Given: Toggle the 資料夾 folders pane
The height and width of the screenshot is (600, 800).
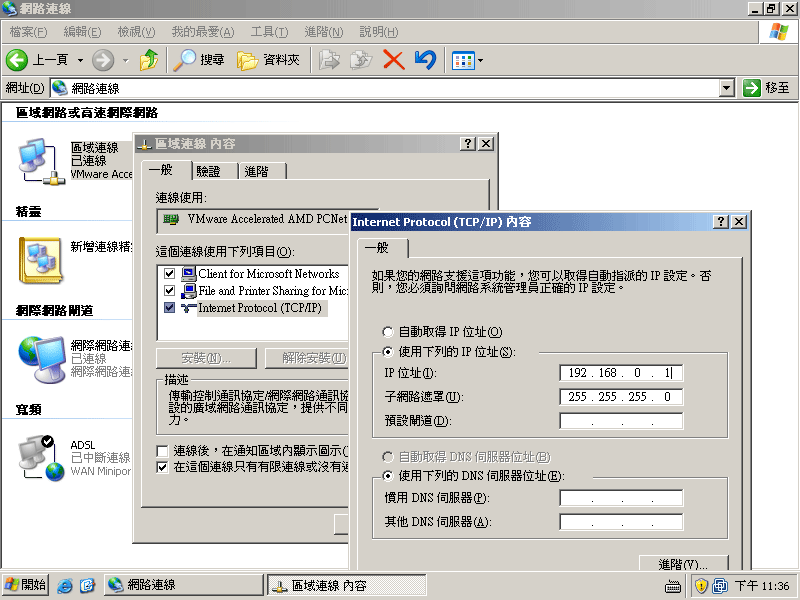Looking at the screenshot, I should tap(268, 60).
